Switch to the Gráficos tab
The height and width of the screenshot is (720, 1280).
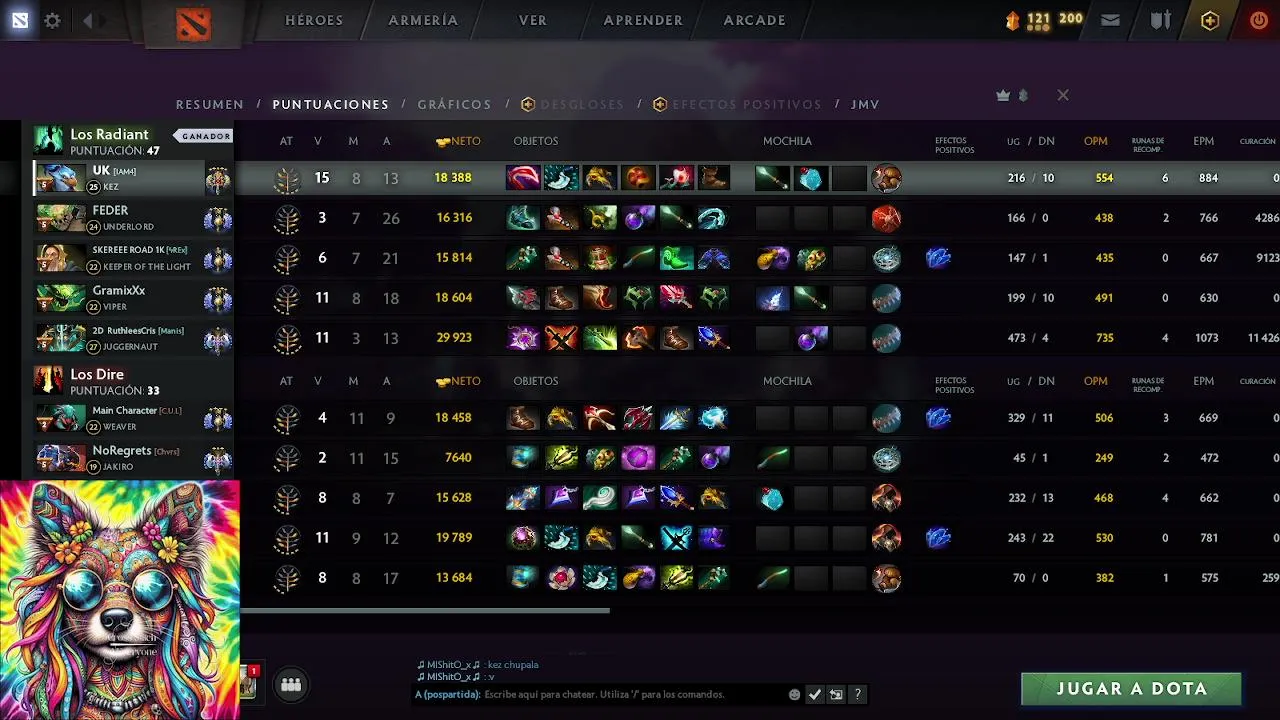454,104
